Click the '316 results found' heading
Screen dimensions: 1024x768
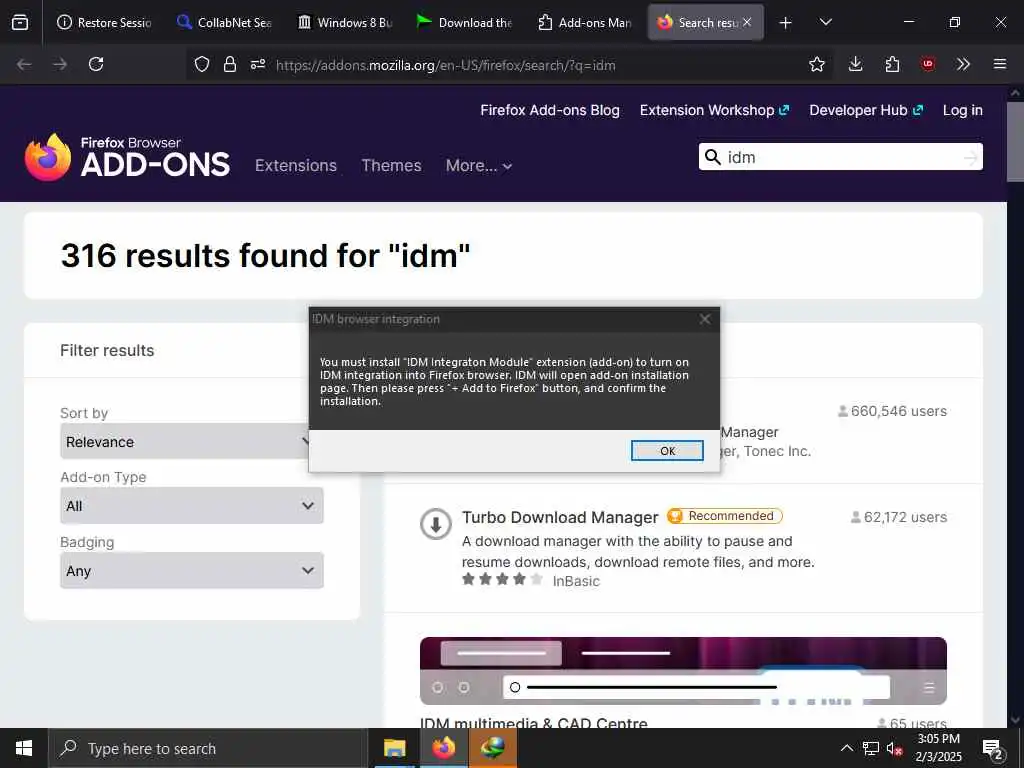(x=265, y=255)
